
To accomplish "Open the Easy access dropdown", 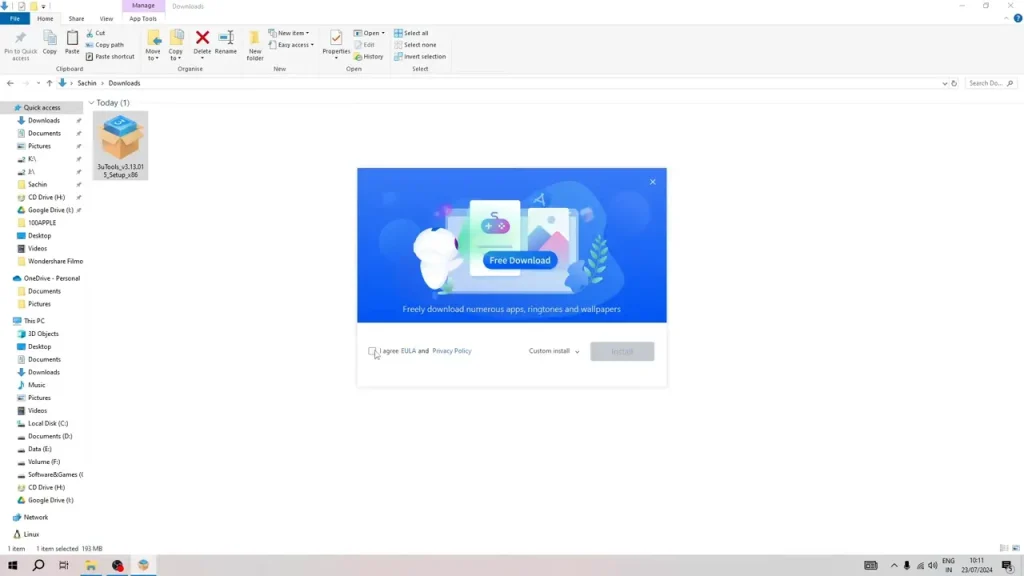I will [291, 44].
